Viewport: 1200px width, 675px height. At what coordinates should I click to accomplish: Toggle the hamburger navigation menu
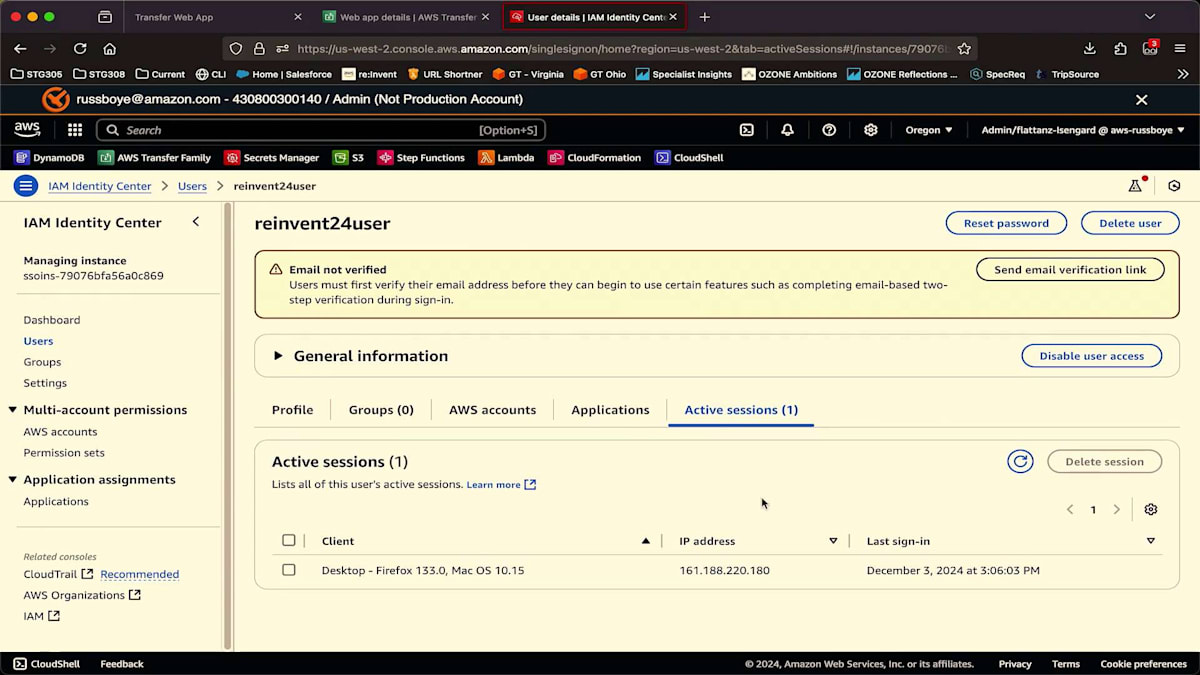(26, 186)
